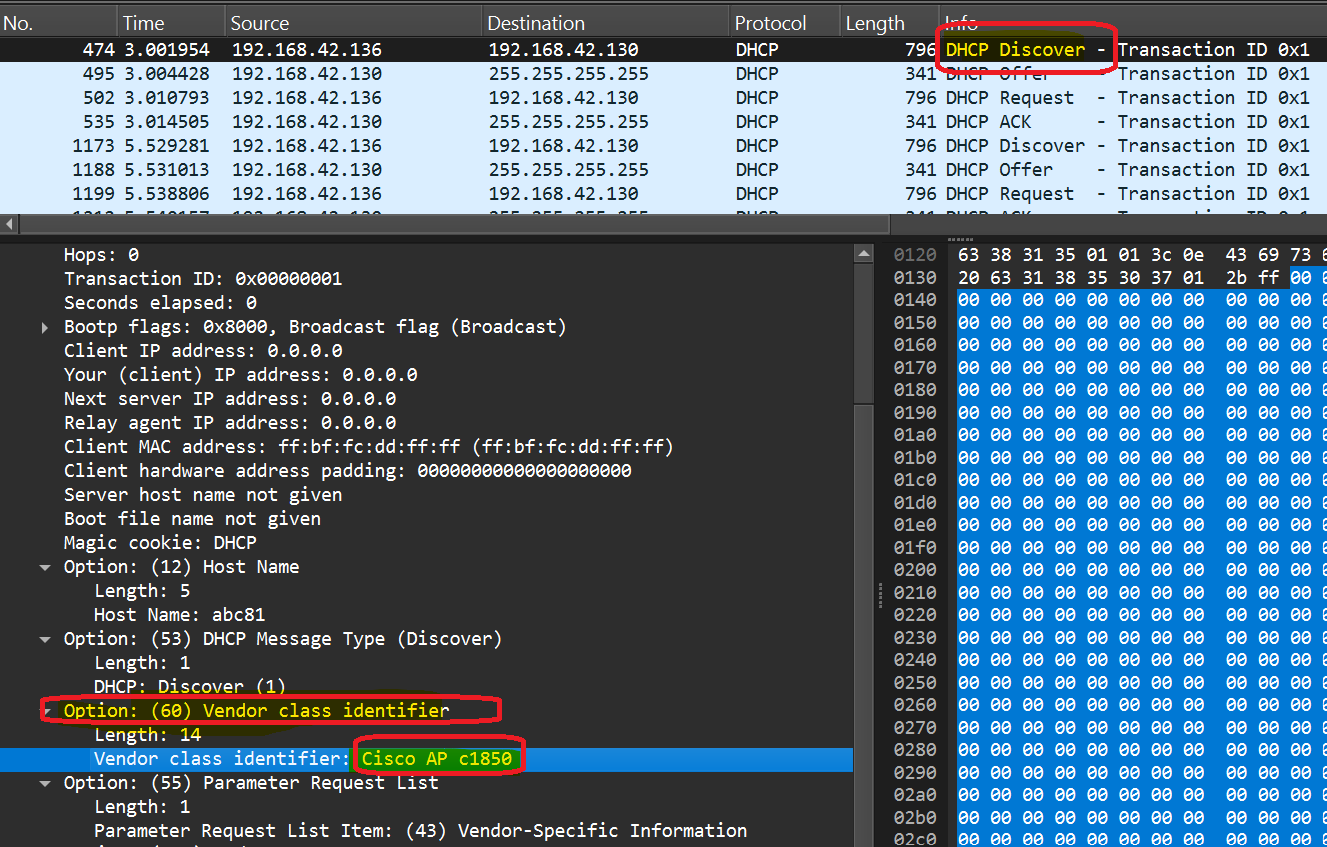This screenshot has width=1327, height=847.
Task: Collapse Option (55) Parameter Request List
Action: (44, 782)
